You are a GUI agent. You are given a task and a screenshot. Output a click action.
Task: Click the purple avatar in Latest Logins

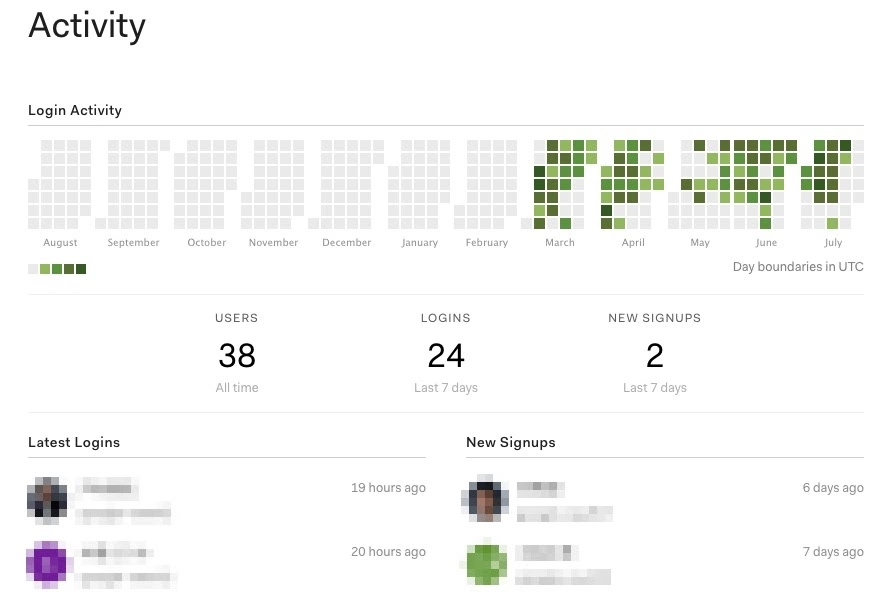[x=46, y=562]
